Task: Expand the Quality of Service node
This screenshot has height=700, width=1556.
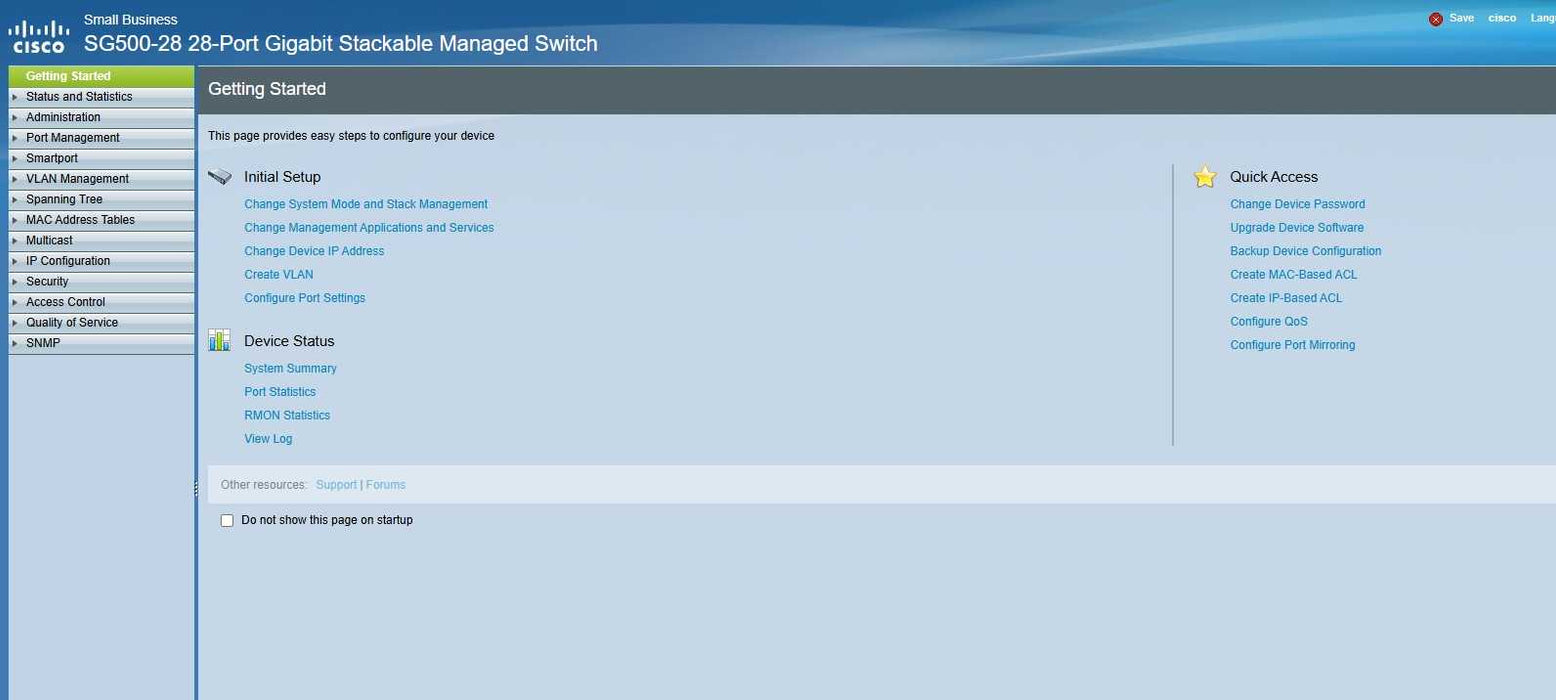Action: (15, 323)
